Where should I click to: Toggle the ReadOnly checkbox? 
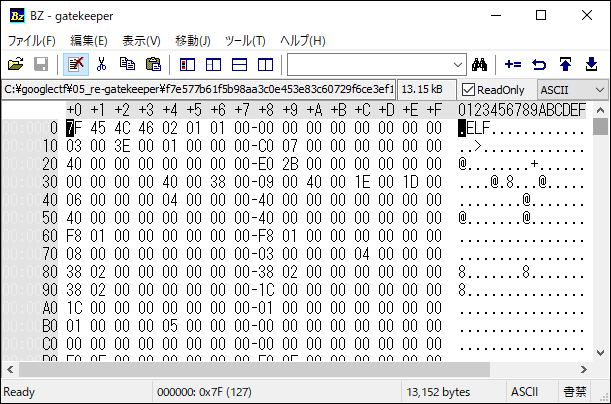pyautogui.click(x=468, y=90)
